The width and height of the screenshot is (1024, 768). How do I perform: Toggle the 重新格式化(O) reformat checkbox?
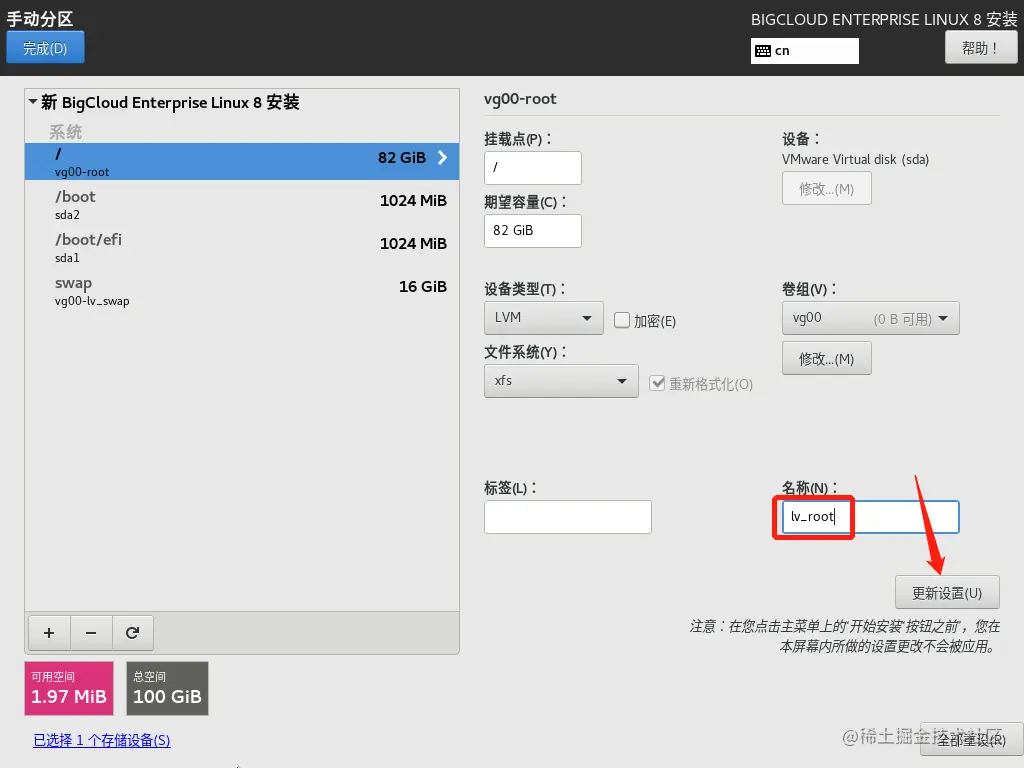(x=657, y=383)
